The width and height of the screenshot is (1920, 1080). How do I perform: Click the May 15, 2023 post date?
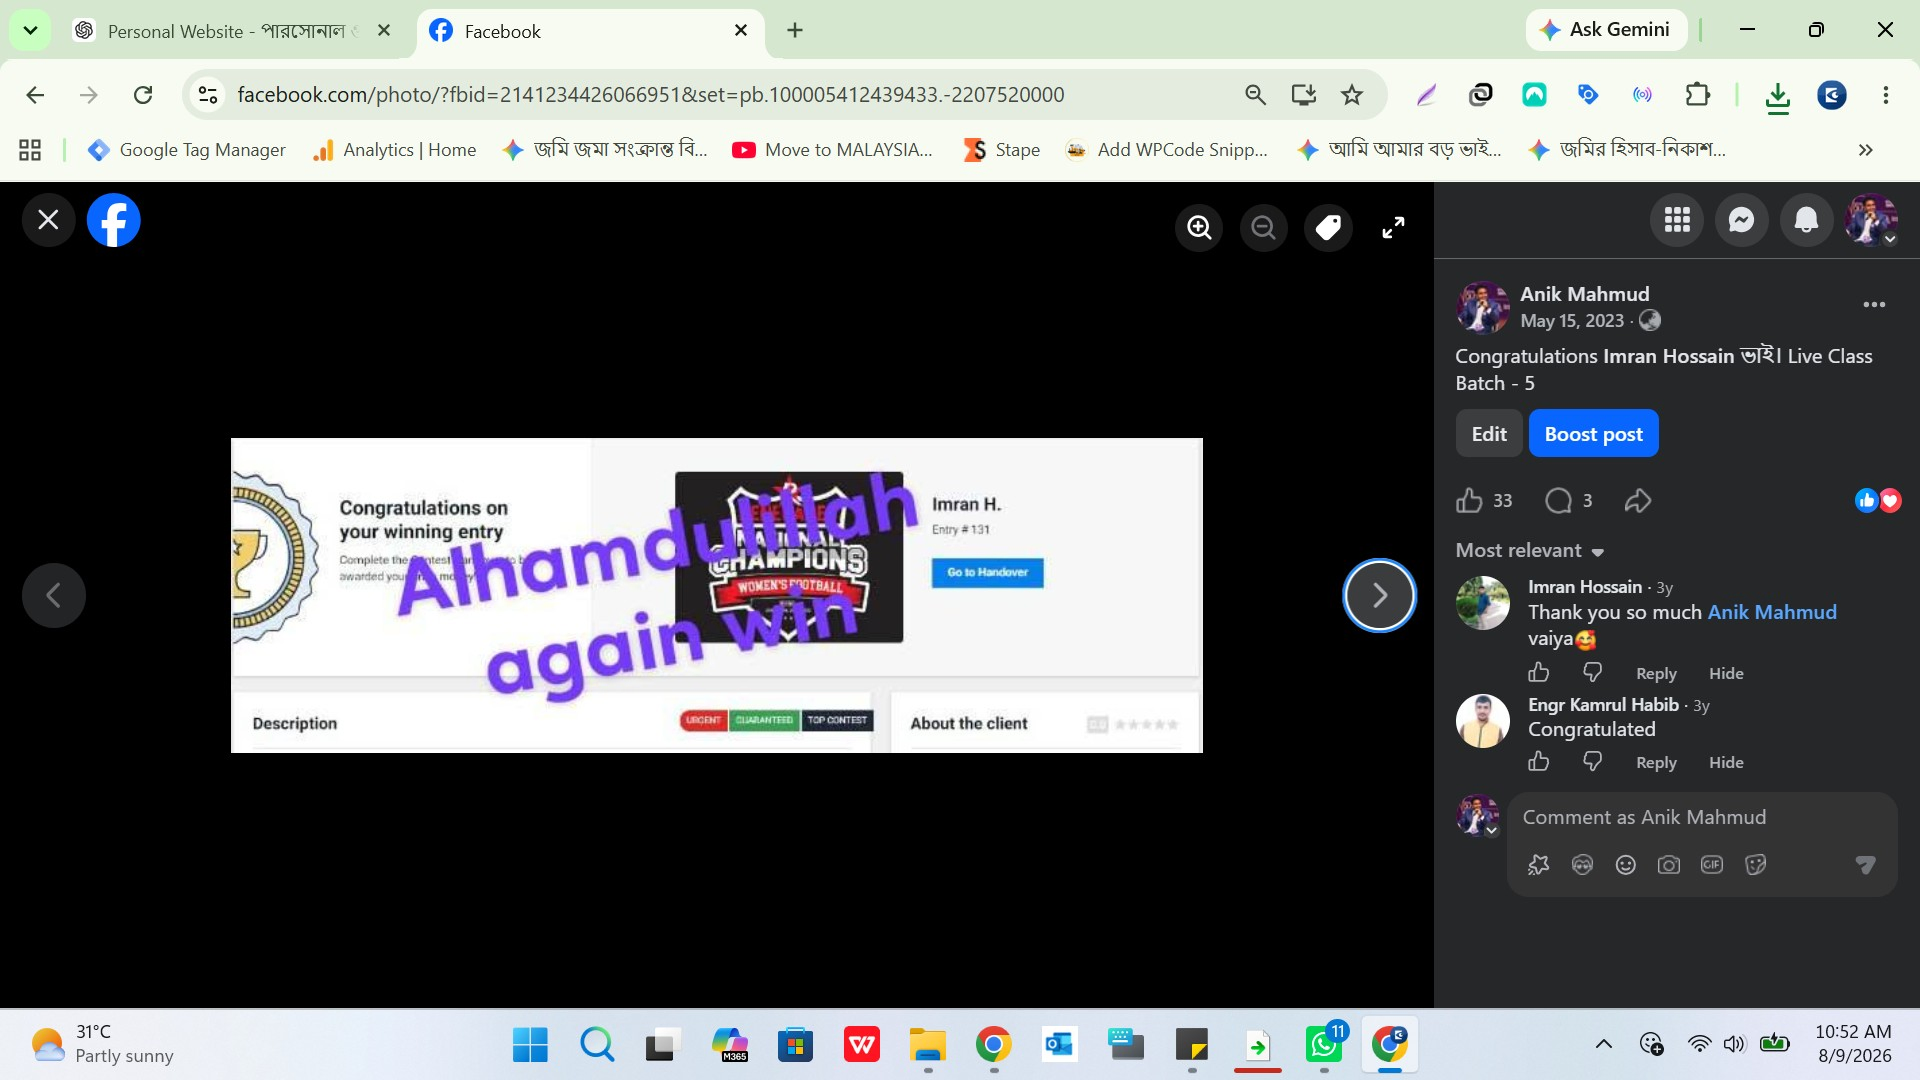click(x=1572, y=321)
